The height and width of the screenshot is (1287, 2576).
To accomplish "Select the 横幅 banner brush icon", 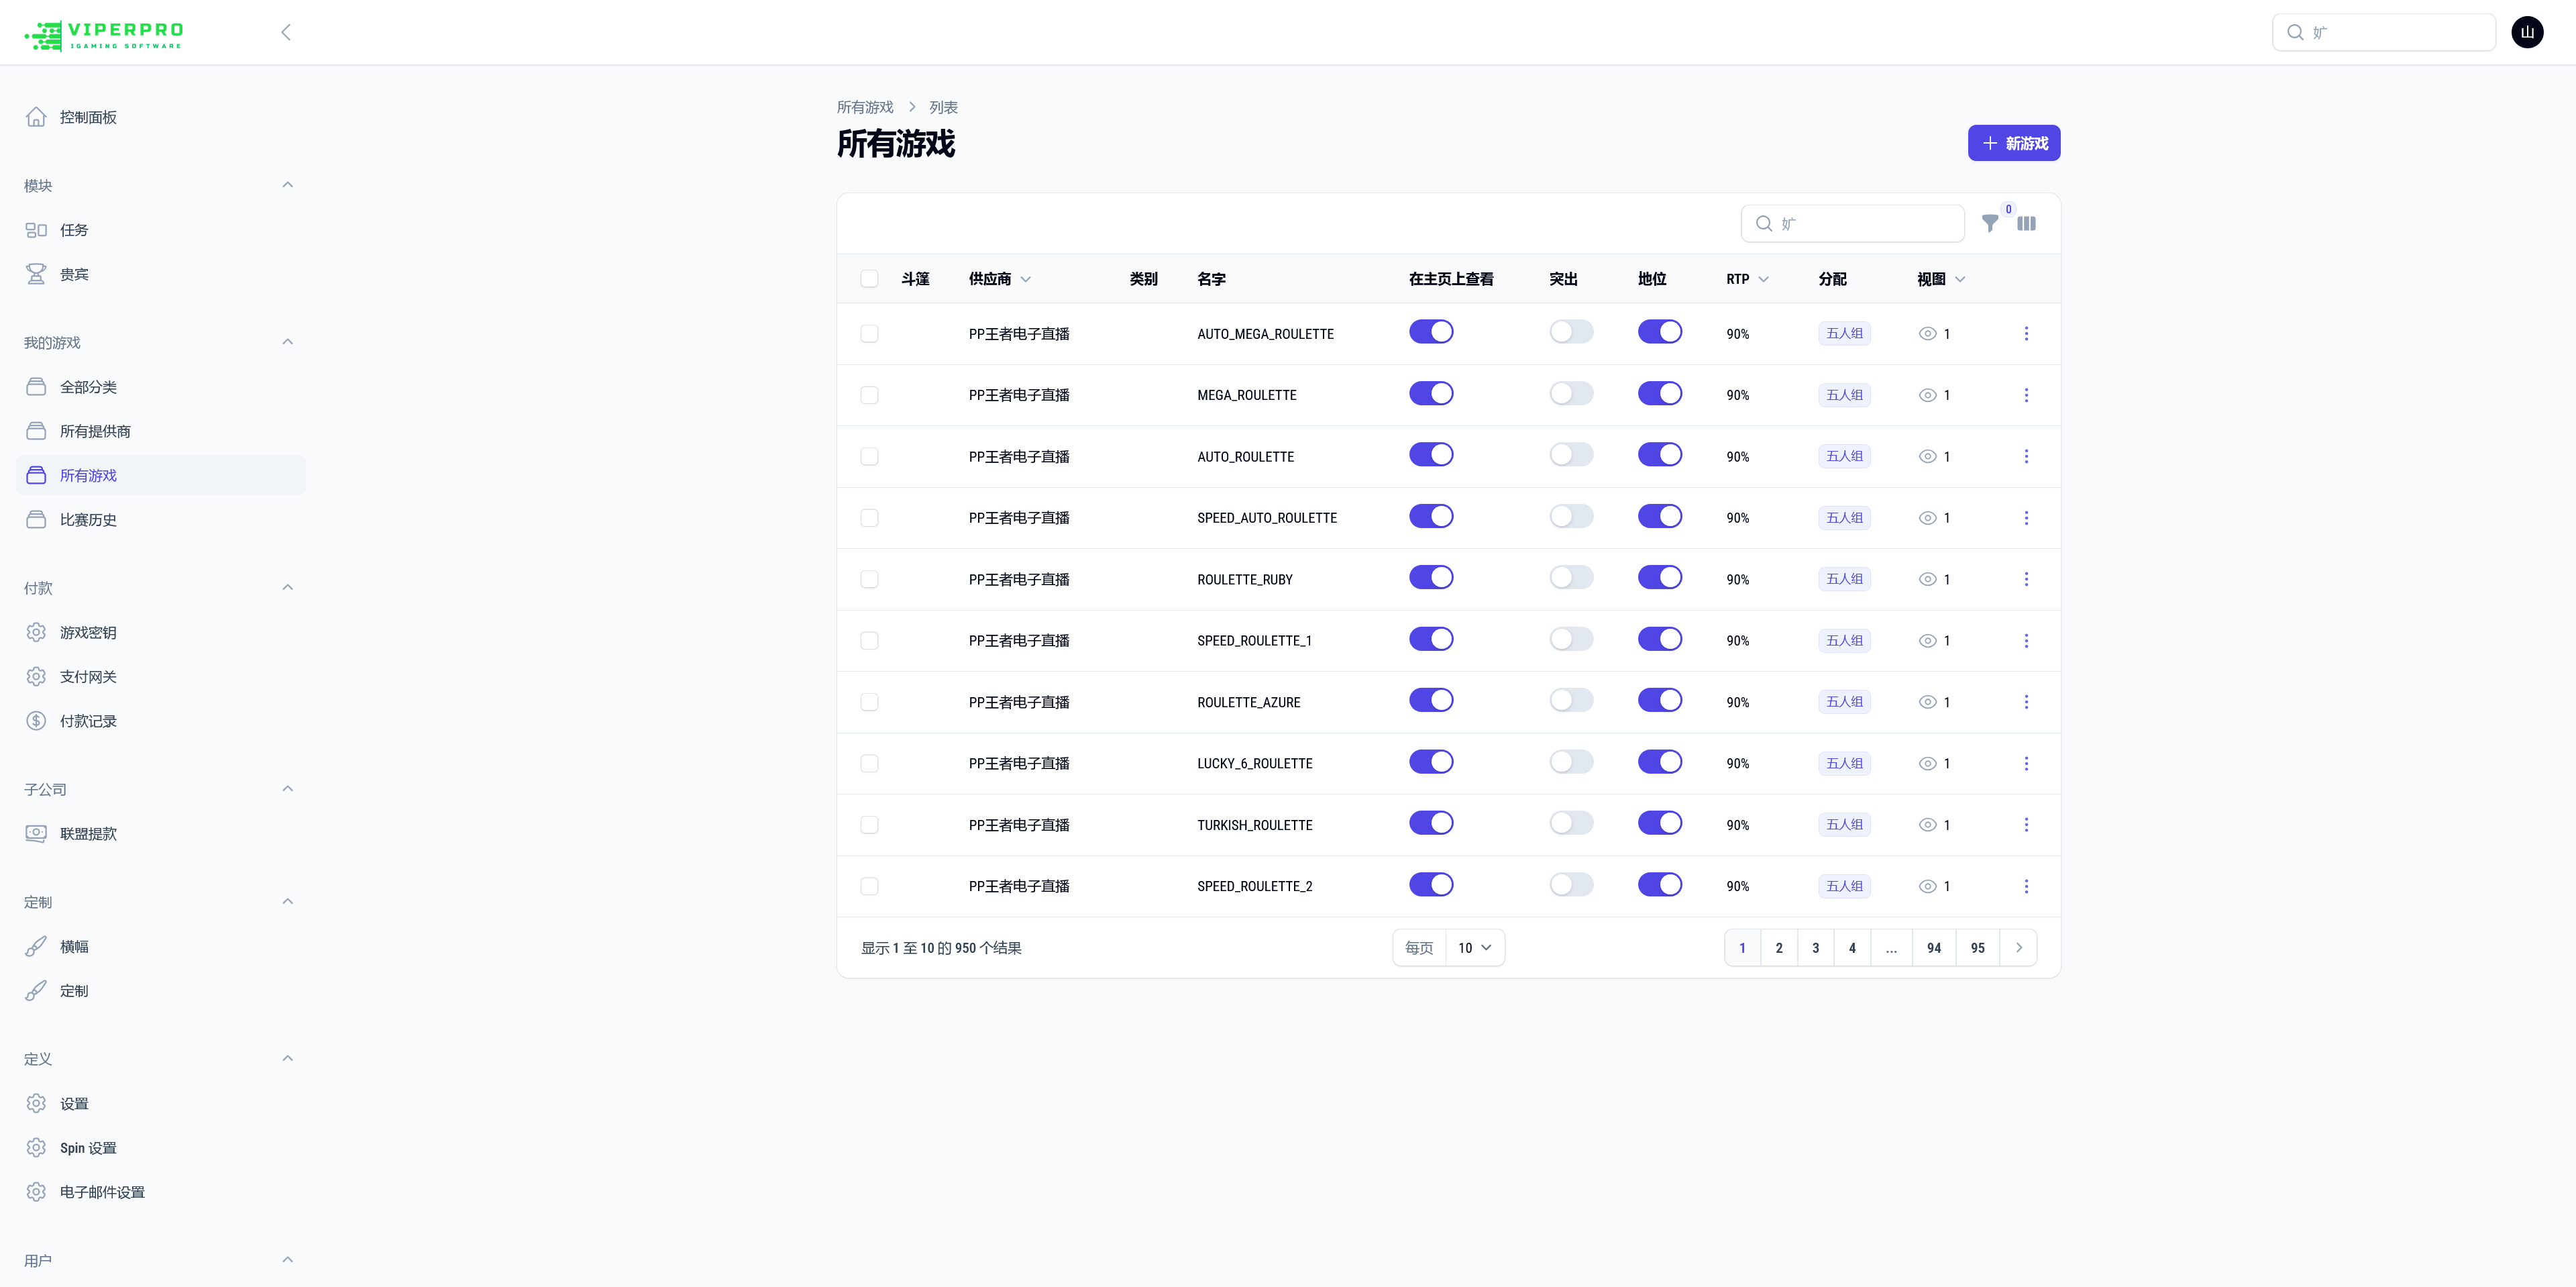I will click(36, 946).
